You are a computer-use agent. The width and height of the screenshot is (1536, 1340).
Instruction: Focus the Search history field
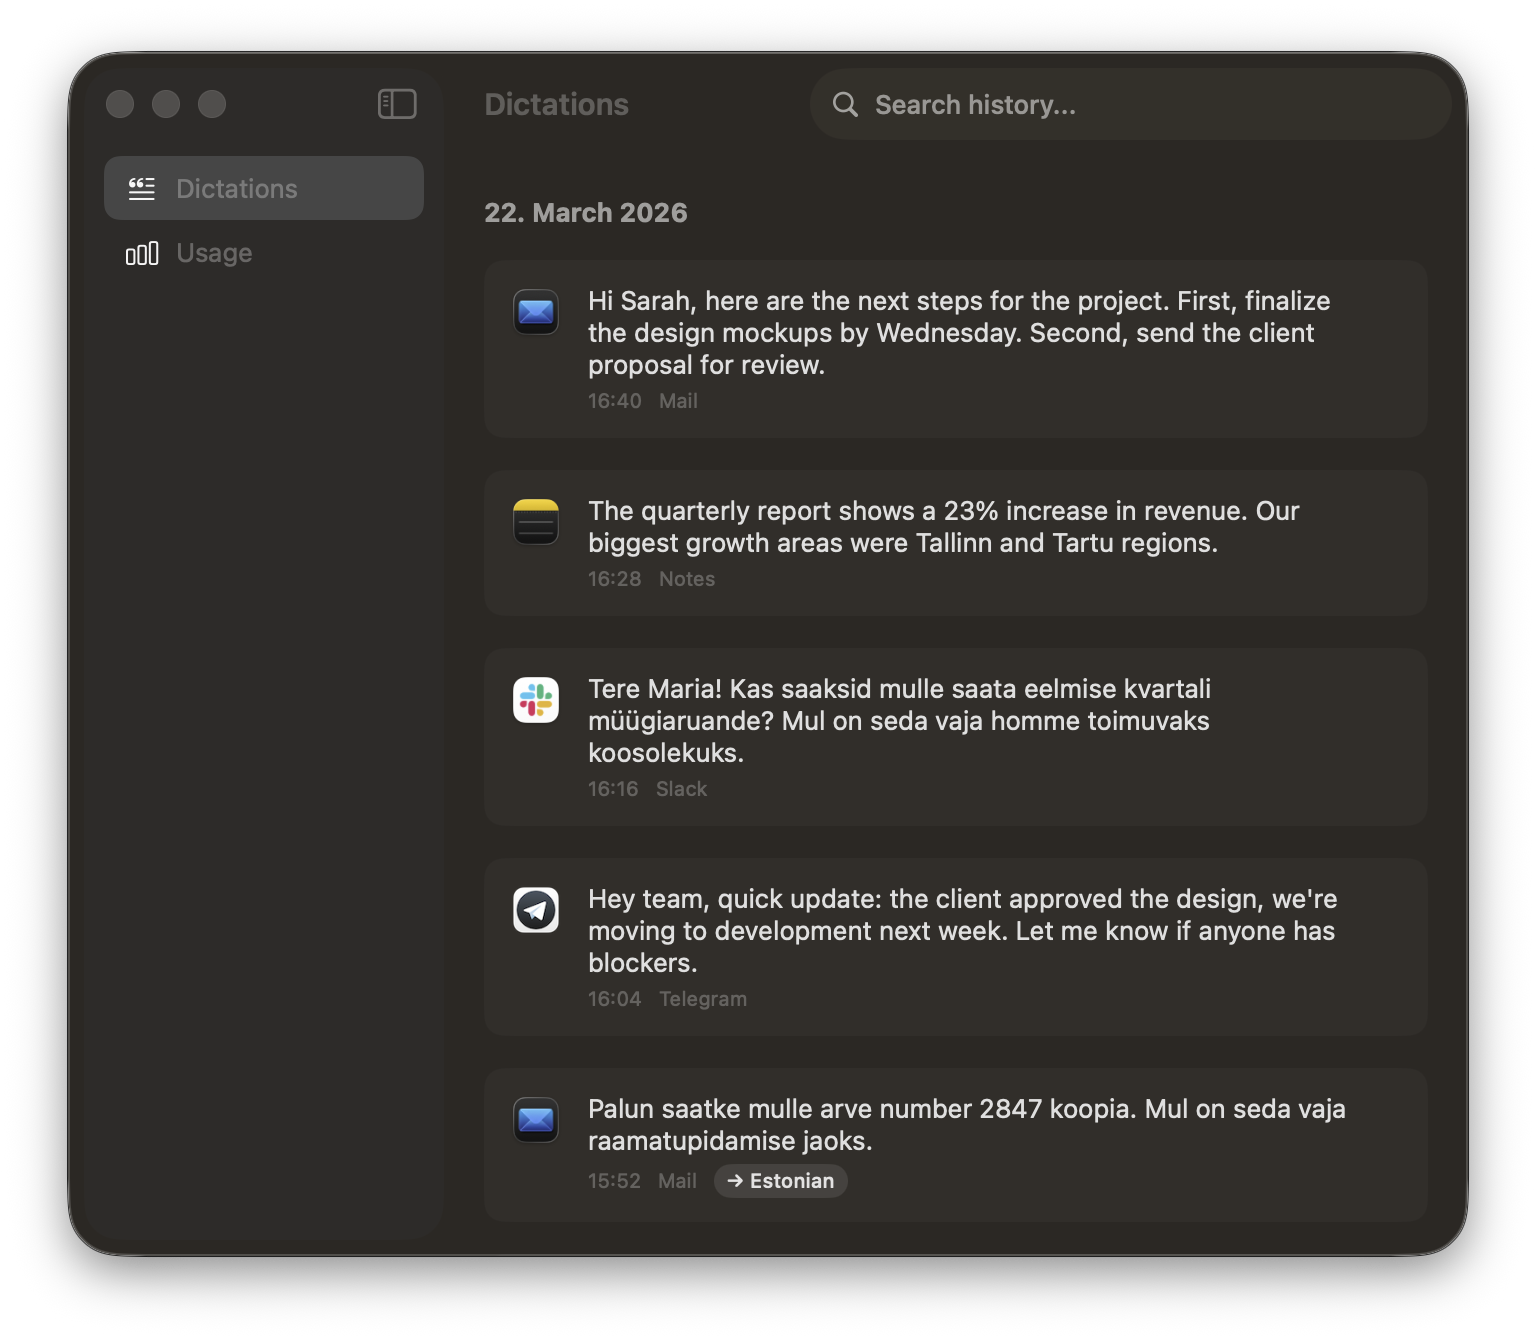tap(1130, 104)
